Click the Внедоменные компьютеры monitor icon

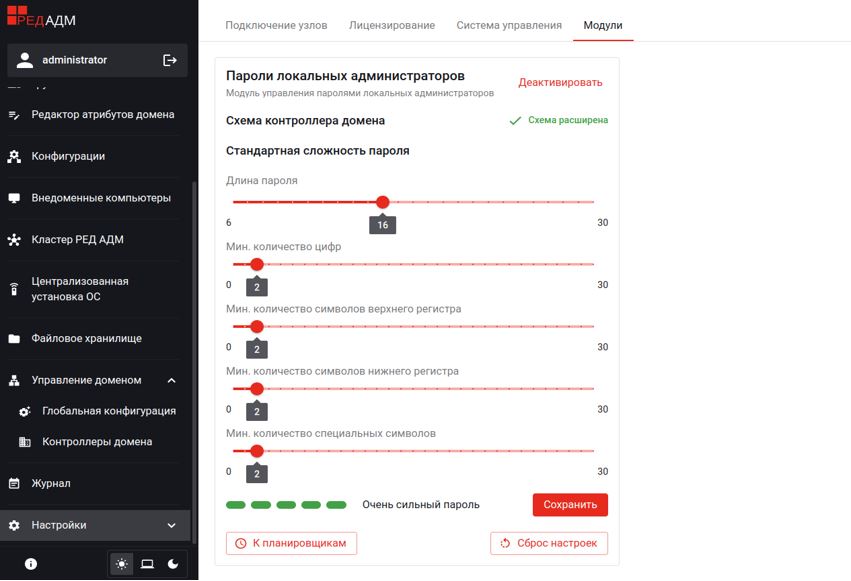(x=14, y=198)
